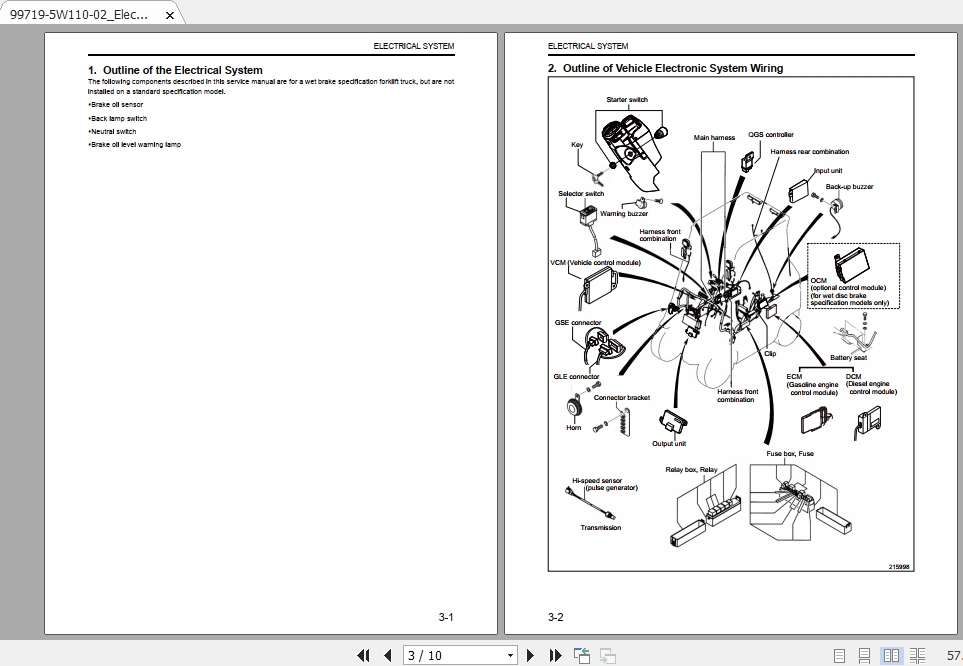Screen dimensions: 963x666
Task: Click the wiring diagram on page 3-2
Action: click(x=730, y=320)
